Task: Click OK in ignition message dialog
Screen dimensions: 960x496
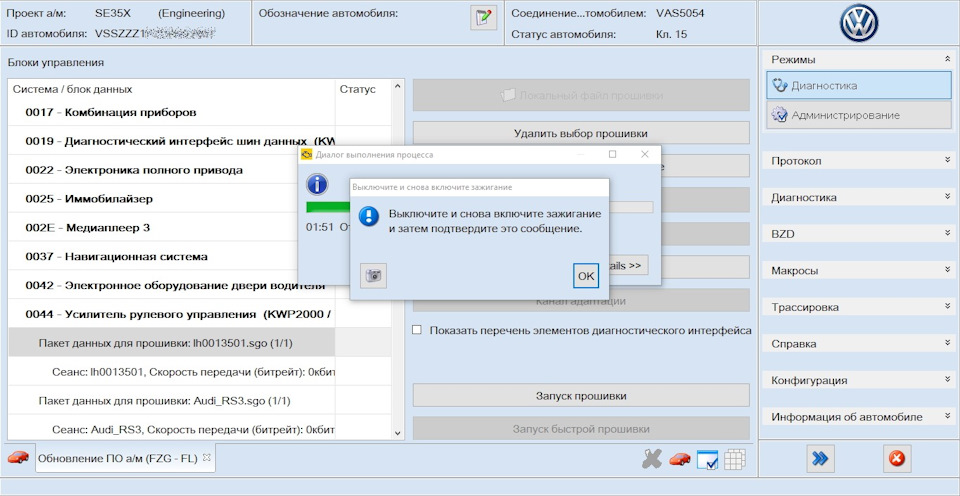Action: coord(586,276)
